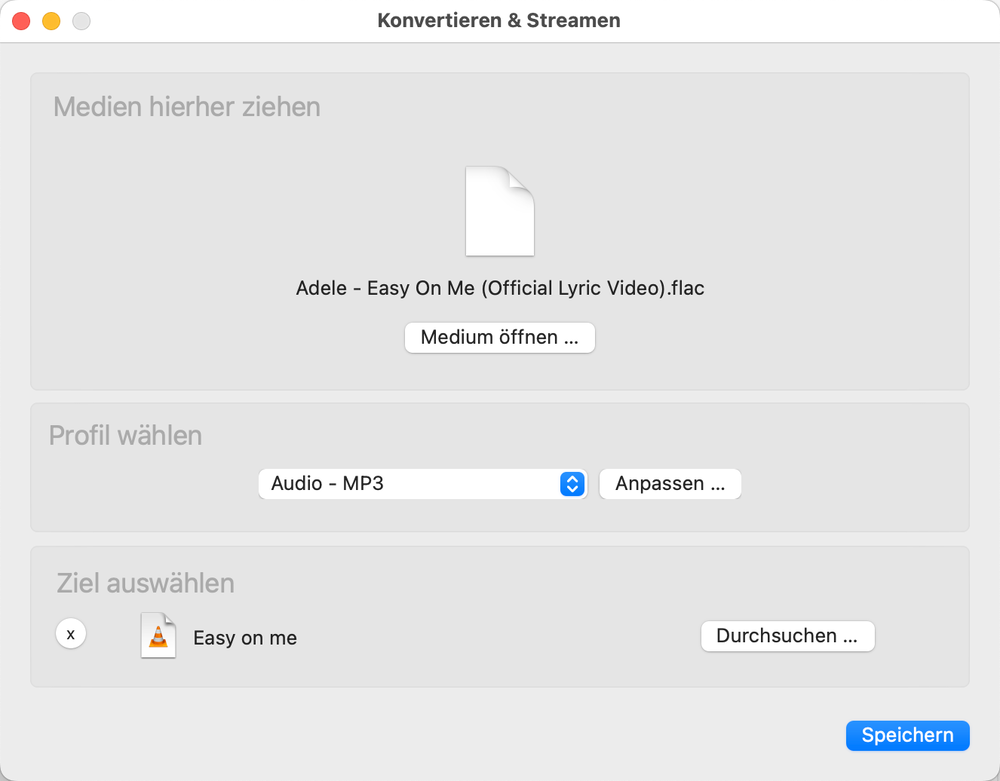
Task: Click the Profil wählen section header
Action: (126, 435)
